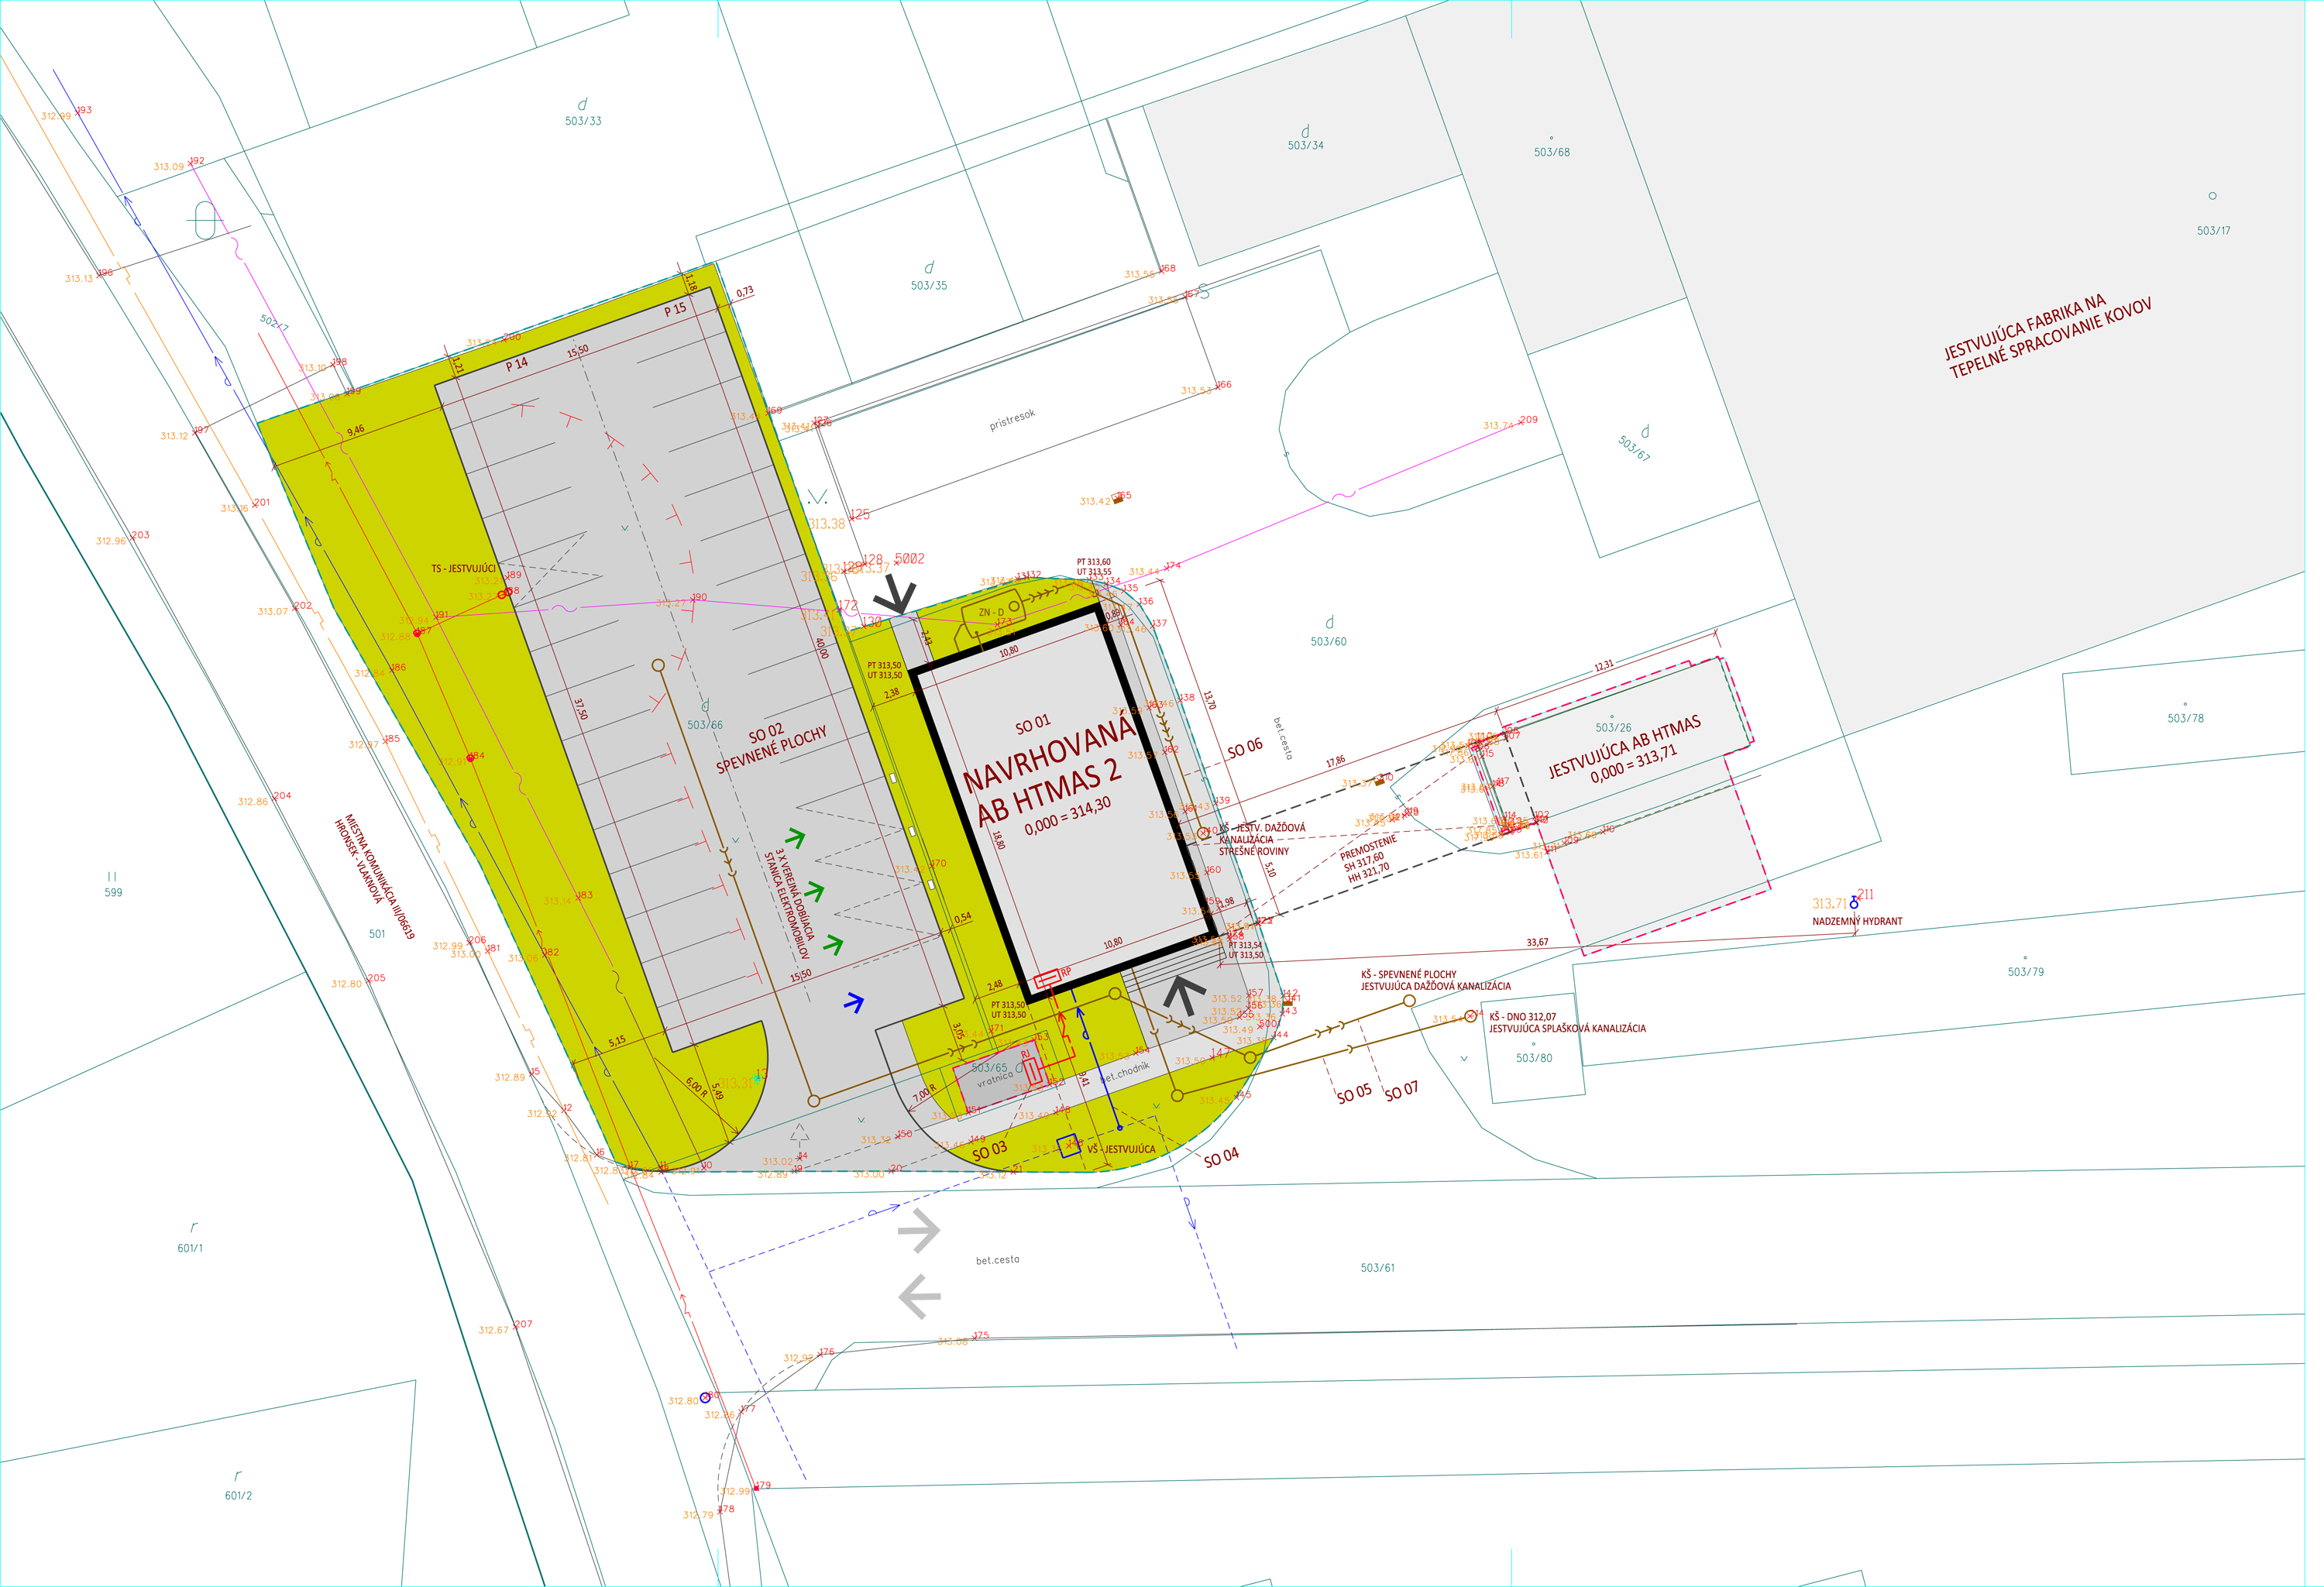2324x1587 pixels.
Task: Click the SO 02 SPEVNENÉ PLOCHY label
Action: click(x=770, y=750)
